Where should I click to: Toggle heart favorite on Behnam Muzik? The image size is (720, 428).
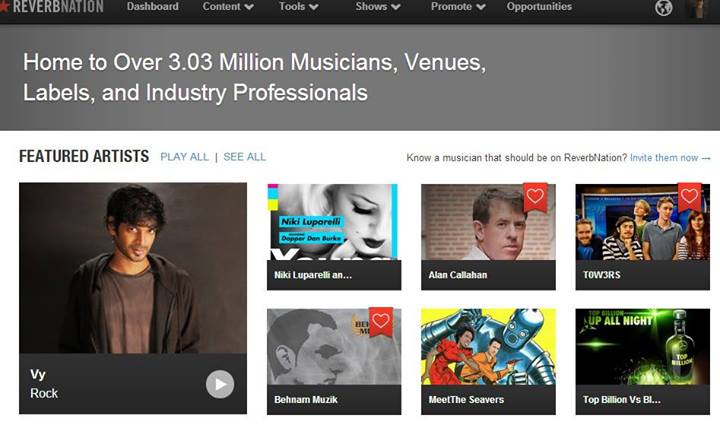click(x=381, y=321)
